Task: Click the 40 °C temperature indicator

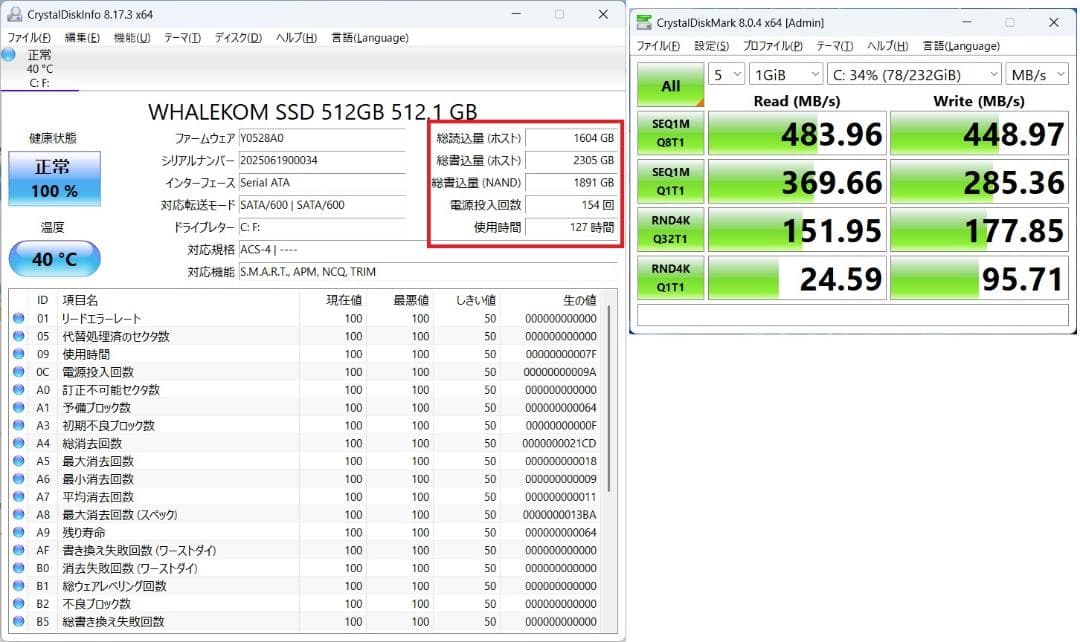Action: click(54, 259)
